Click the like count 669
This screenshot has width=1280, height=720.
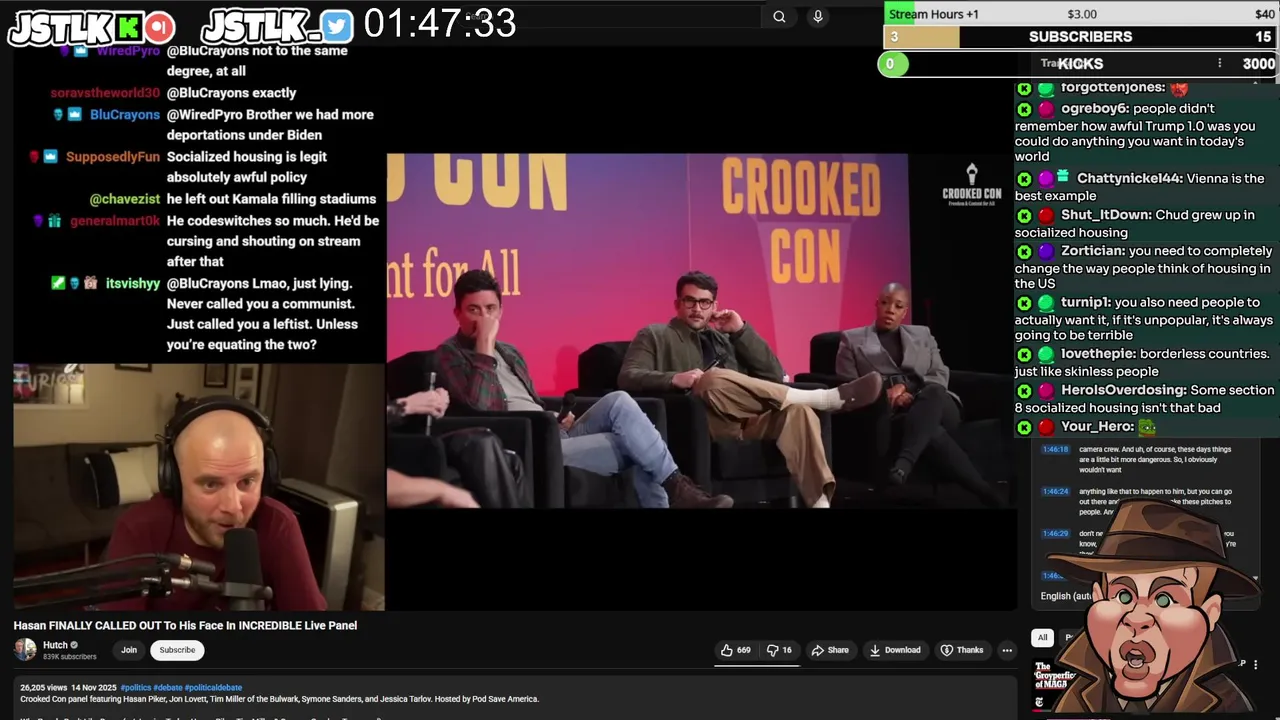point(744,650)
